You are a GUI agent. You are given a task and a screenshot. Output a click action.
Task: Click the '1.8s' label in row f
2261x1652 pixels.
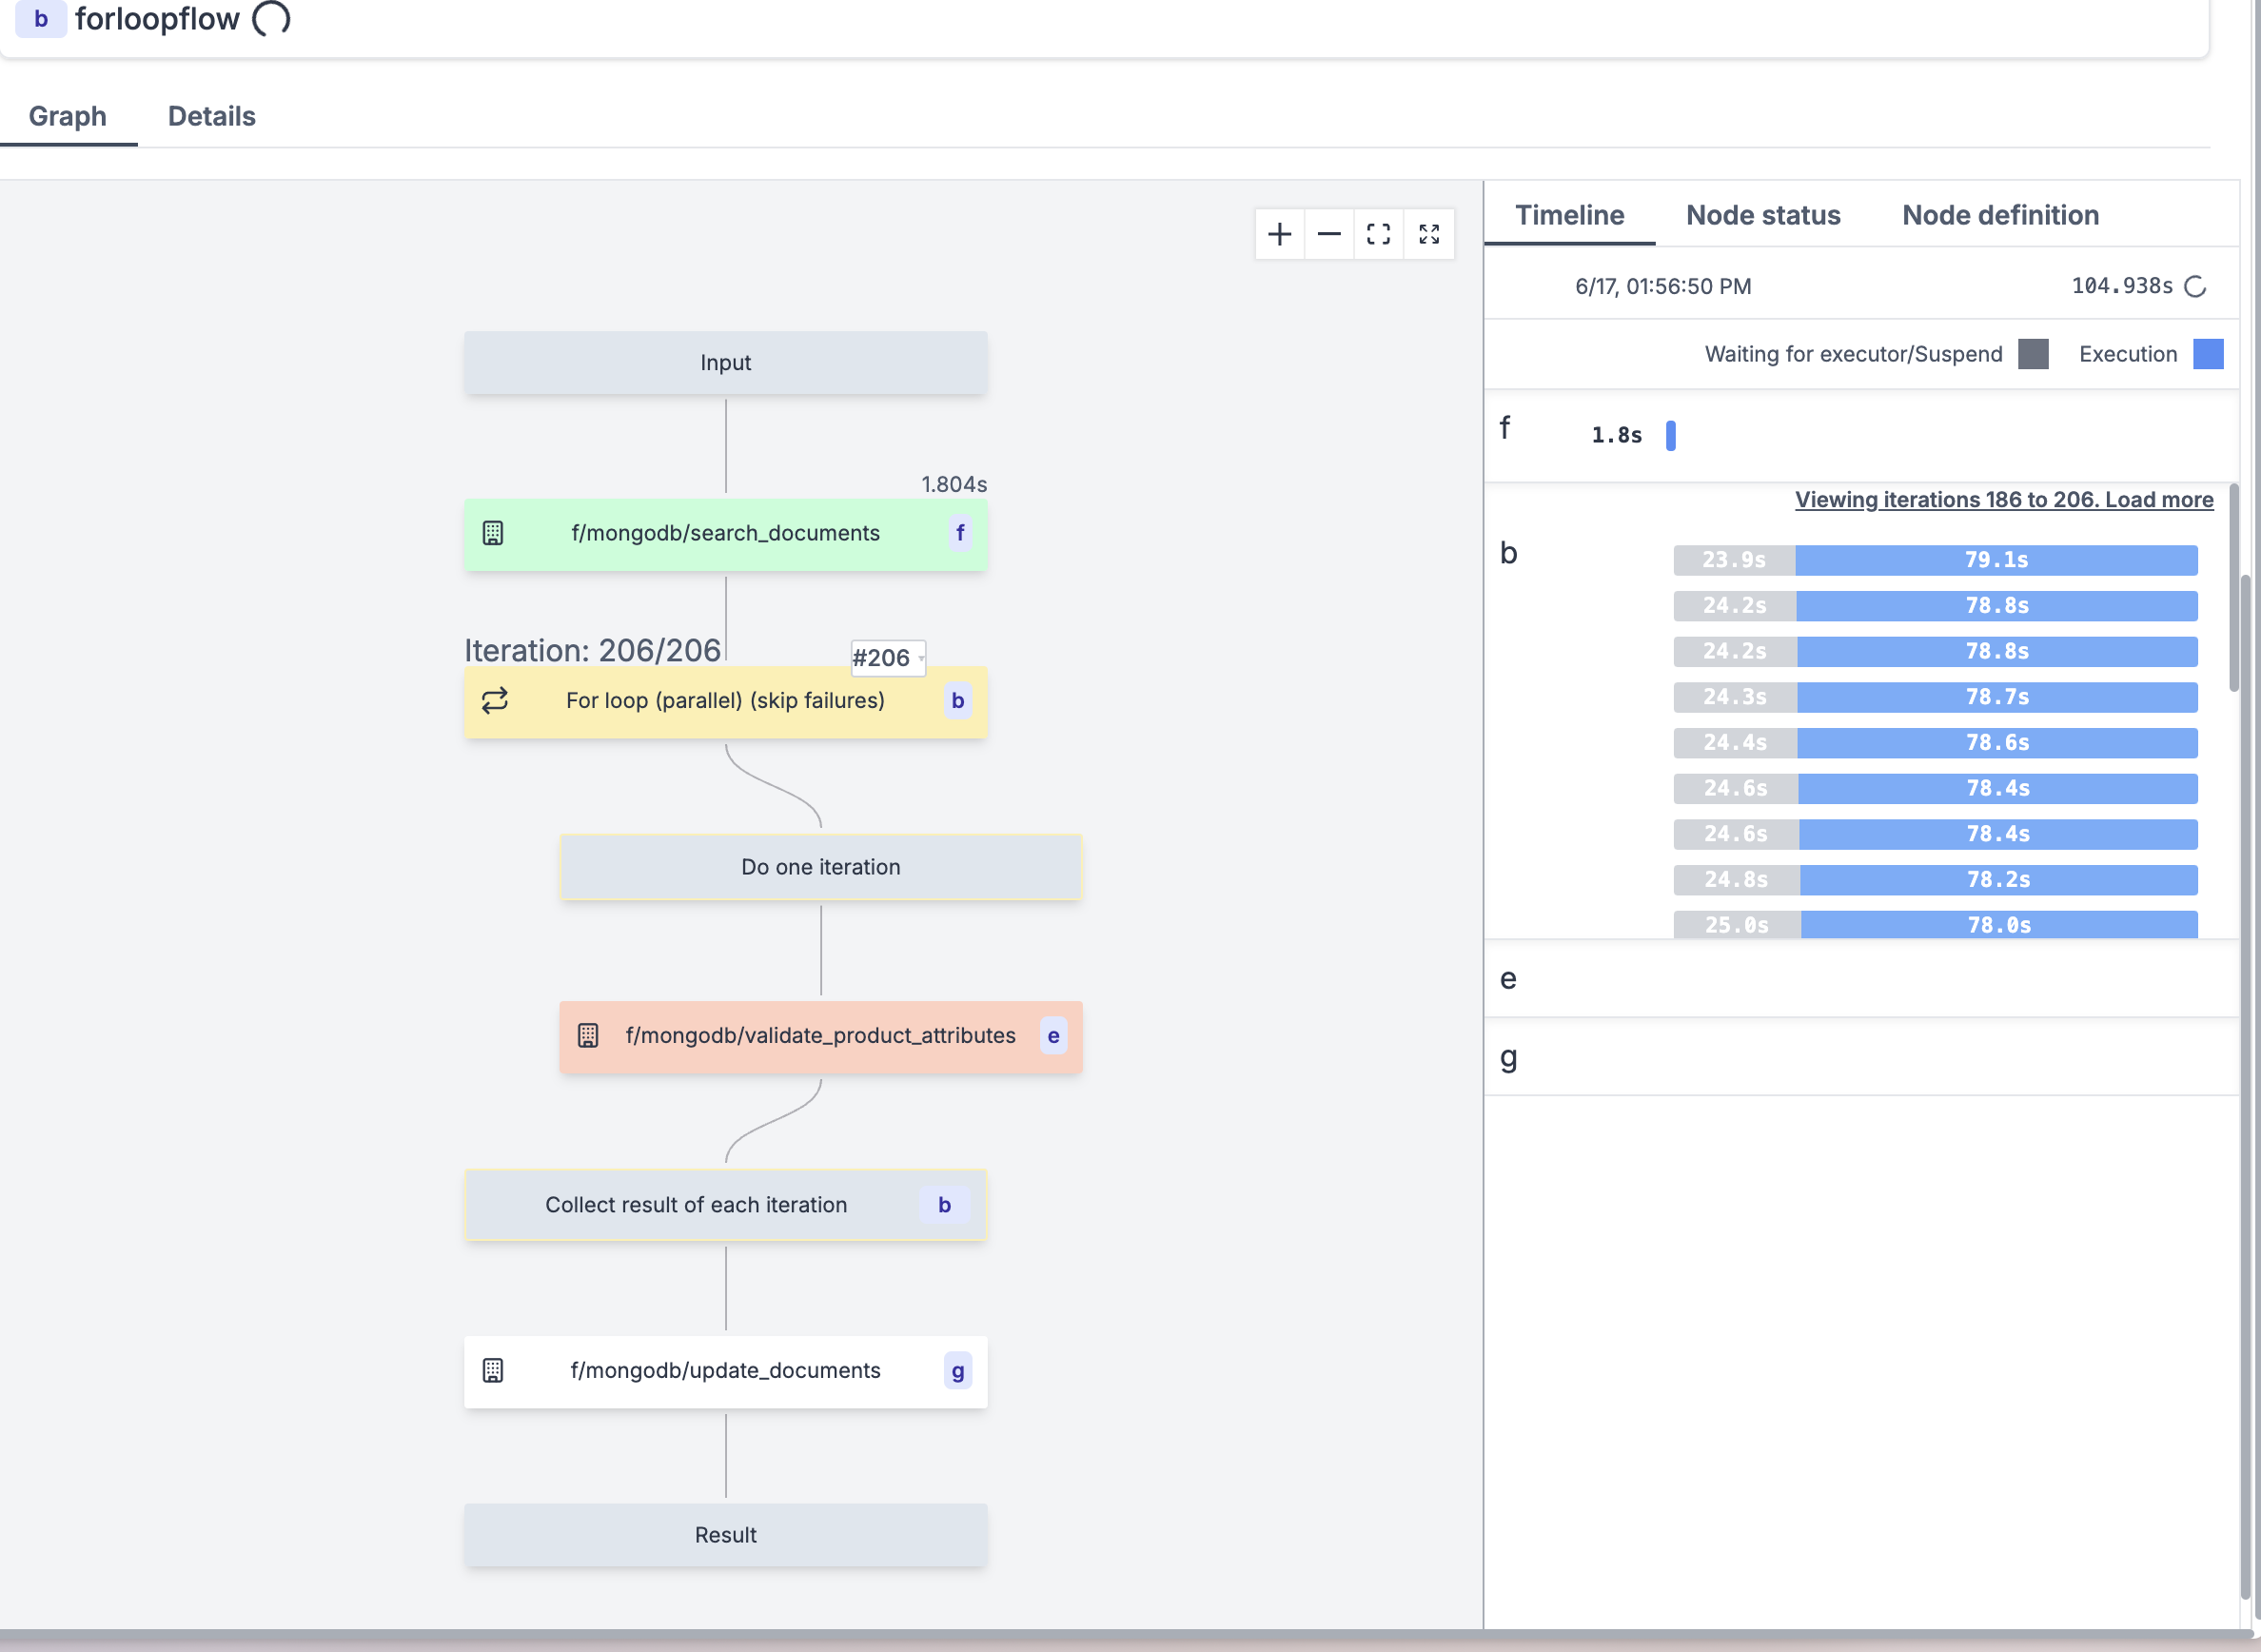pyautogui.click(x=1616, y=435)
